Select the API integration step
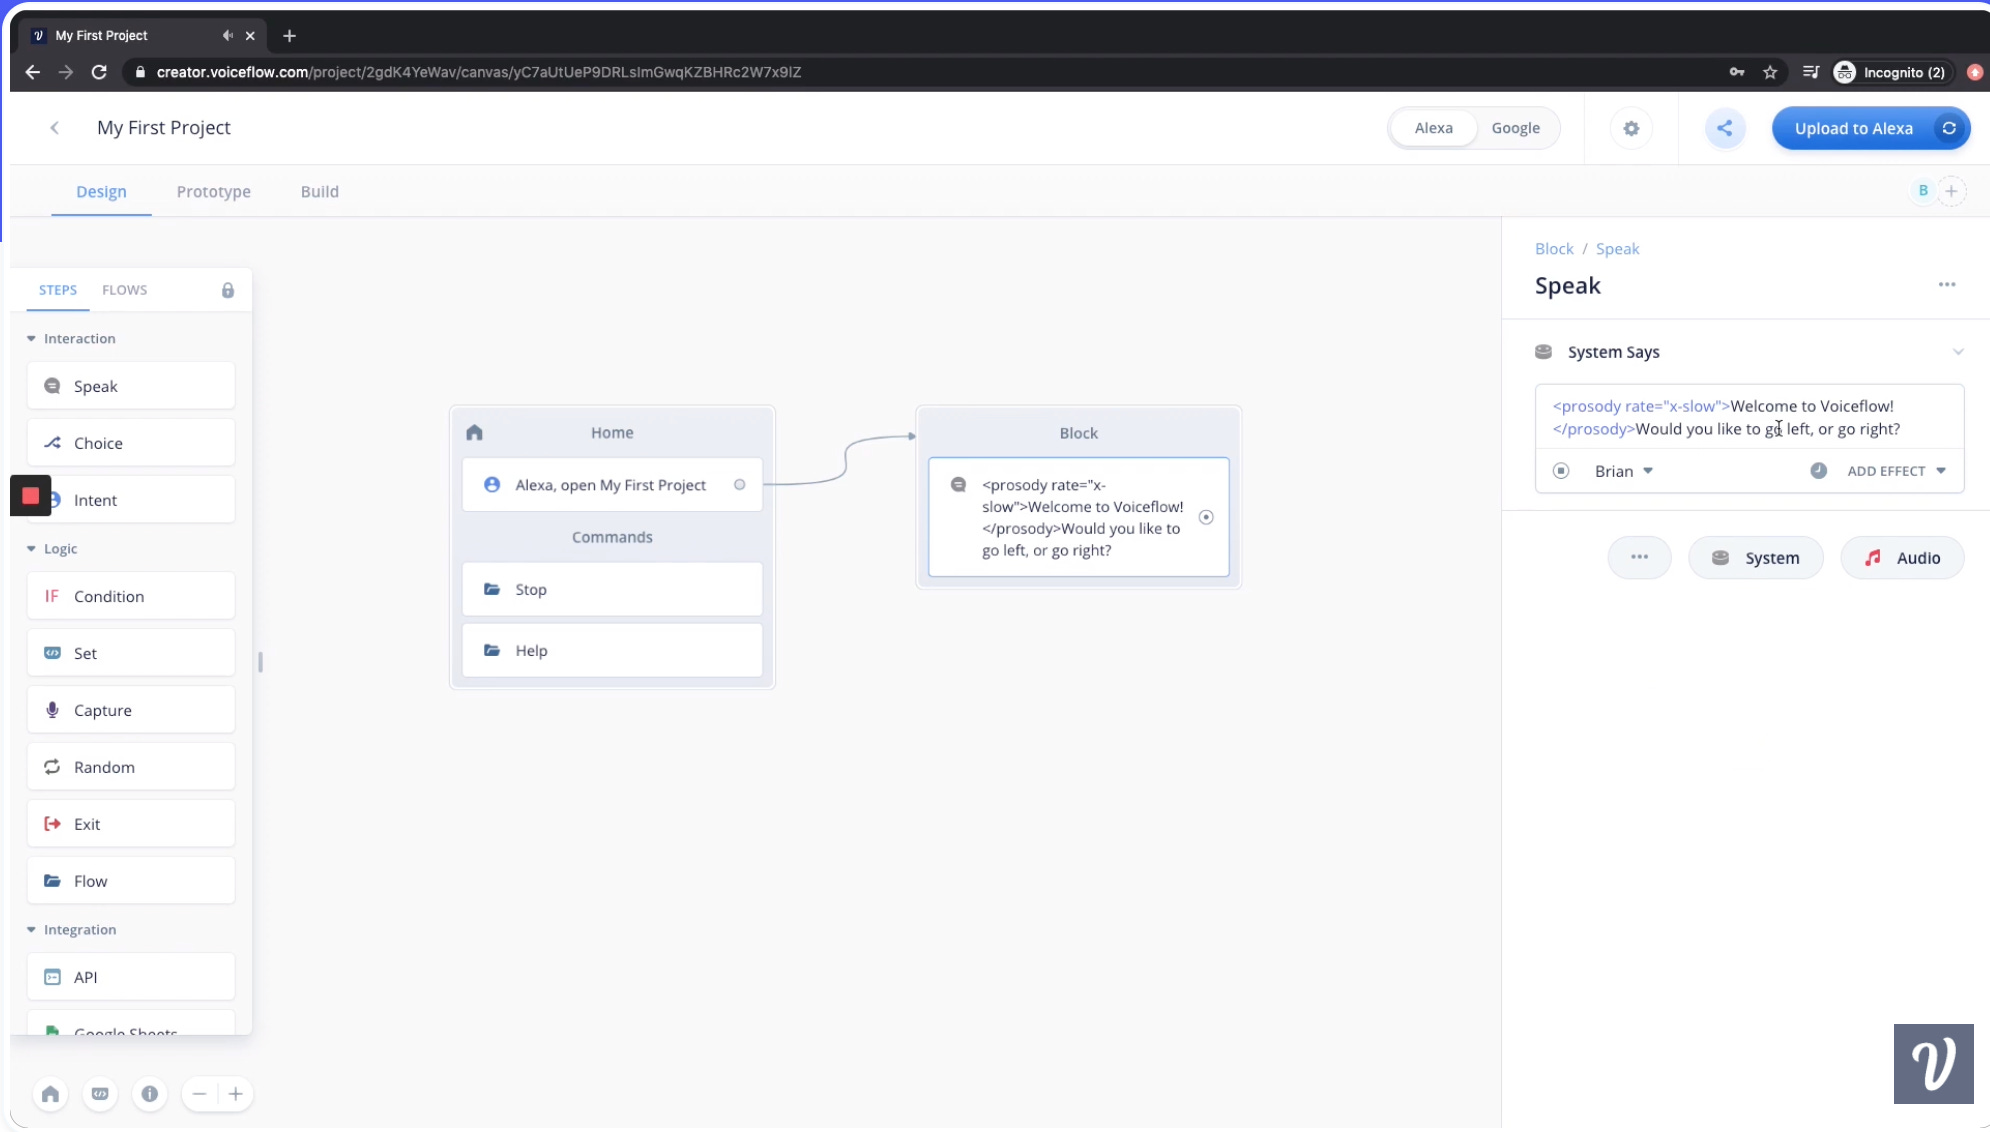 131,977
